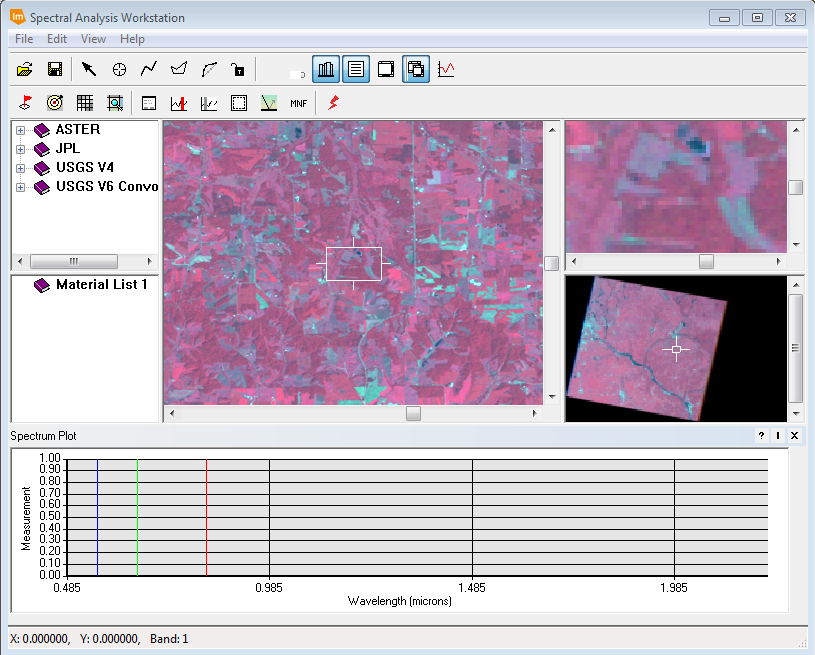Click the red lightning bolt icon
The height and width of the screenshot is (655, 815).
333,103
